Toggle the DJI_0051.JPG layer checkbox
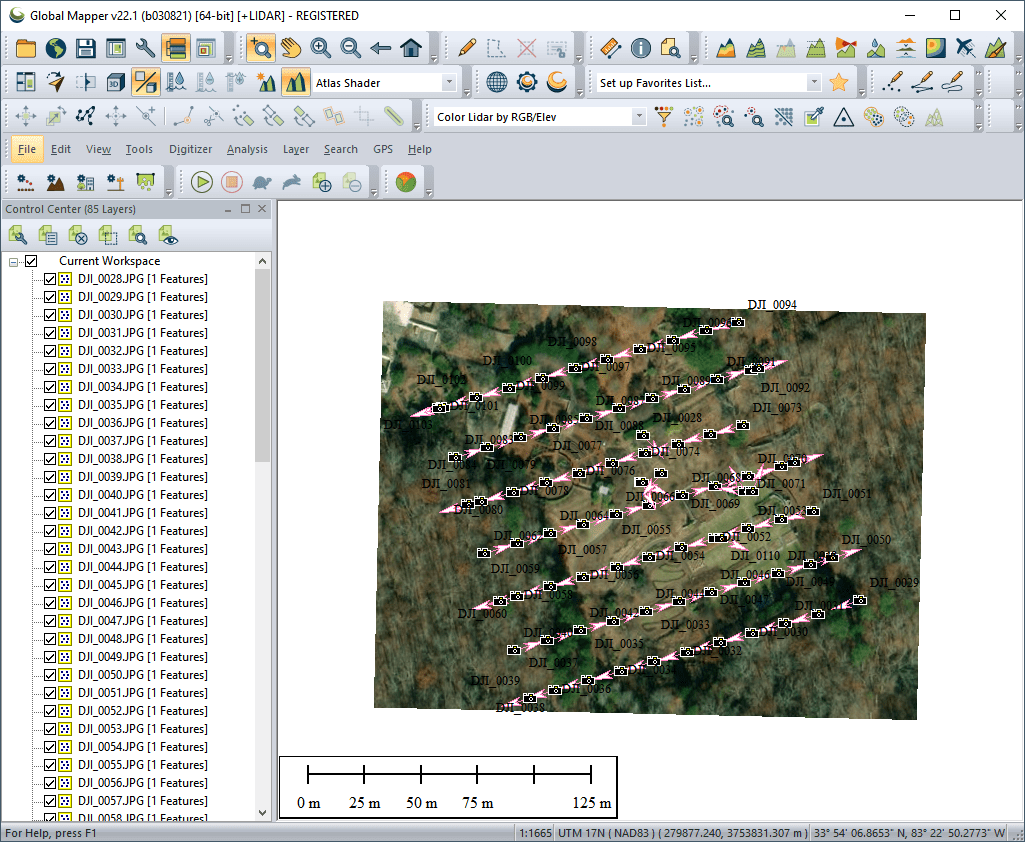The image size is (1025, 842). tap(50, 693)
